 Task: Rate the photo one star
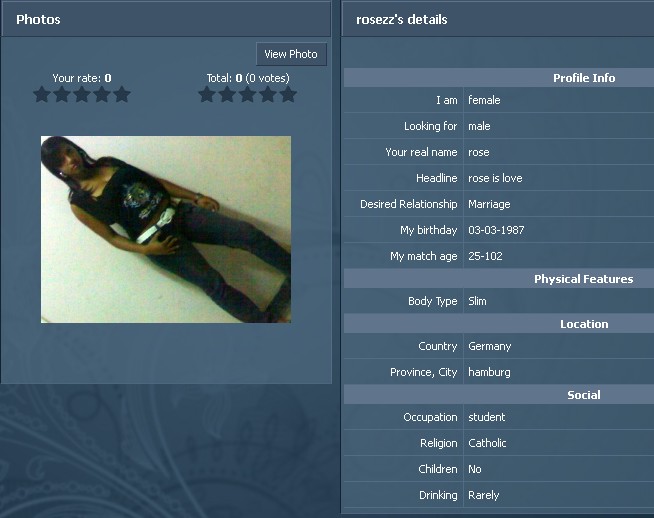point(42,94)
